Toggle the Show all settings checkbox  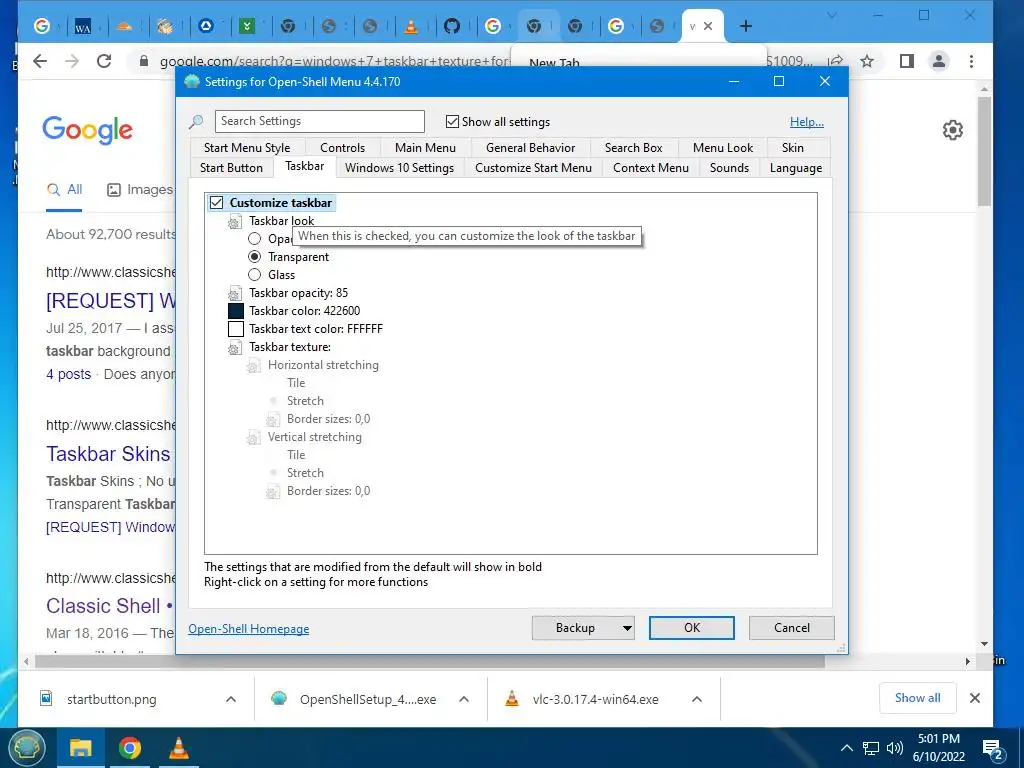tap(452, 121)
